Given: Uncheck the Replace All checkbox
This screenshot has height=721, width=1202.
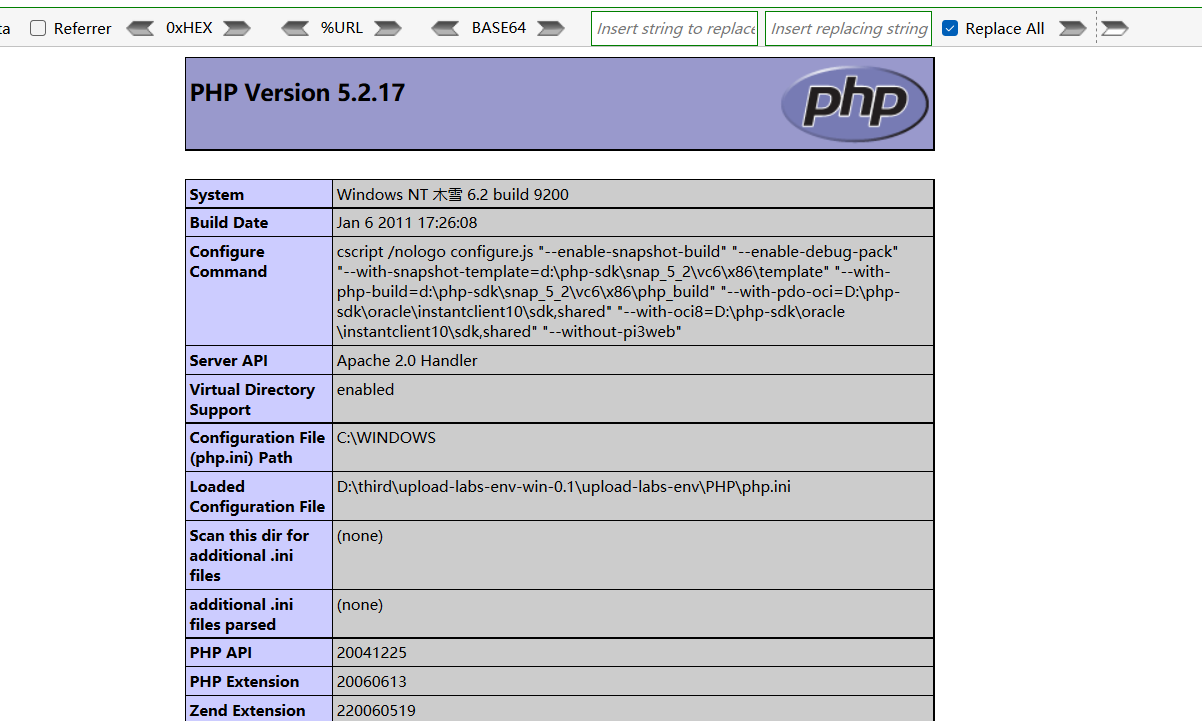Looking at the screenshot, I should point(950,28).
